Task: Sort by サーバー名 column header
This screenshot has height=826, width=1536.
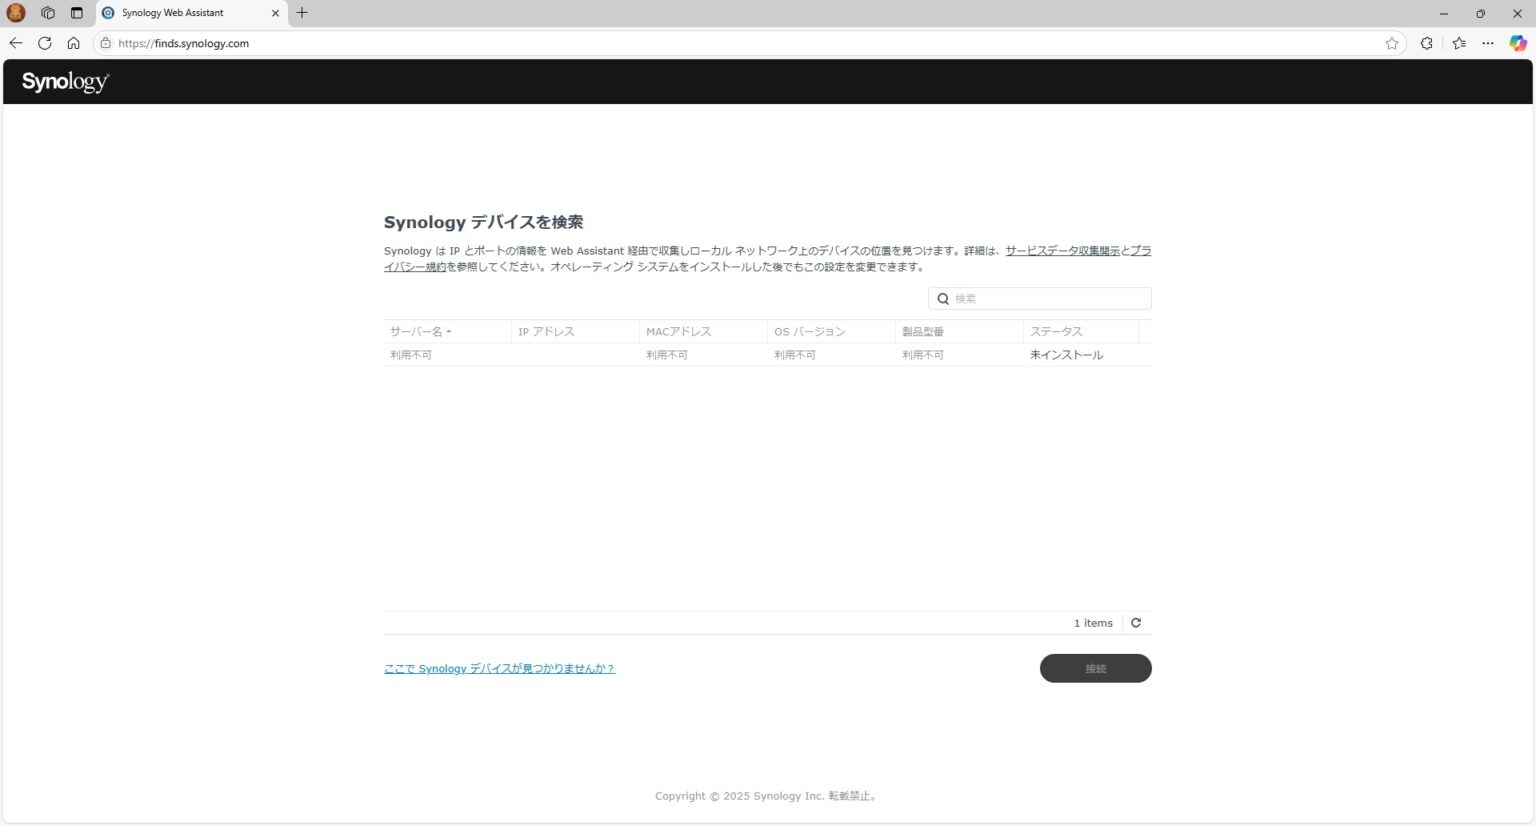Action: point(417,332)
